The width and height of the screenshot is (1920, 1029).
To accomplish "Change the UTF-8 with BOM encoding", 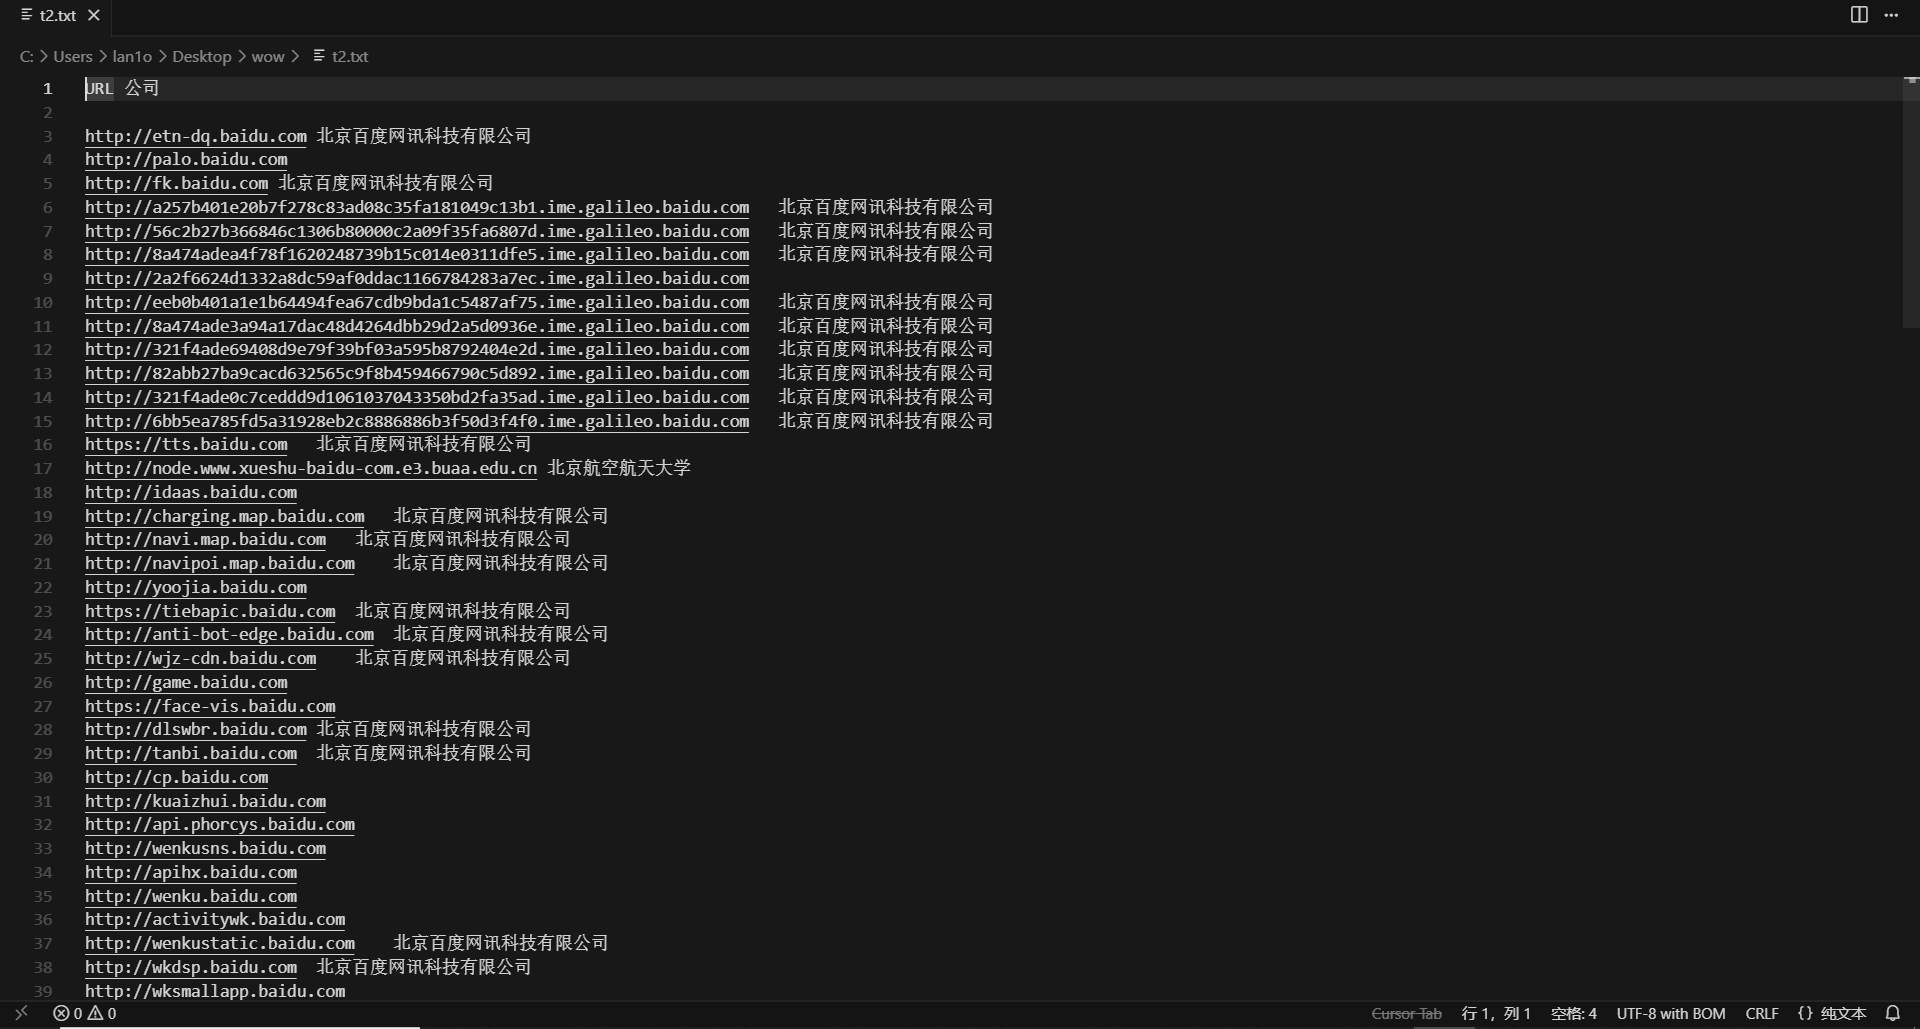I will click(1671, 1013).
